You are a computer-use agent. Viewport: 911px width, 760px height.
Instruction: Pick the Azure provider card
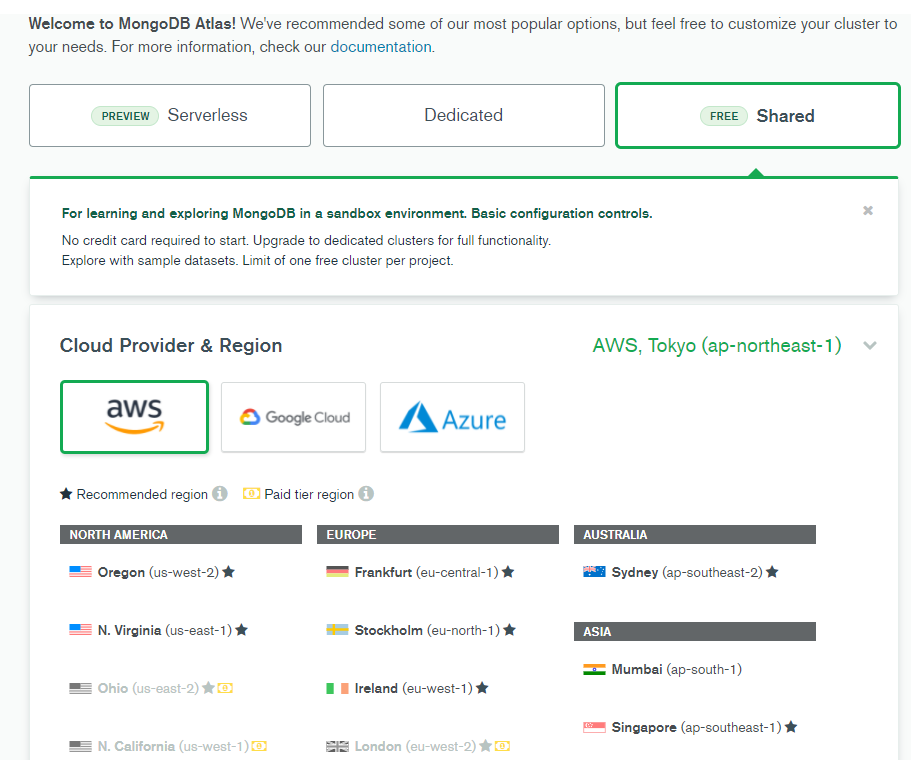[x=452, y=417]
